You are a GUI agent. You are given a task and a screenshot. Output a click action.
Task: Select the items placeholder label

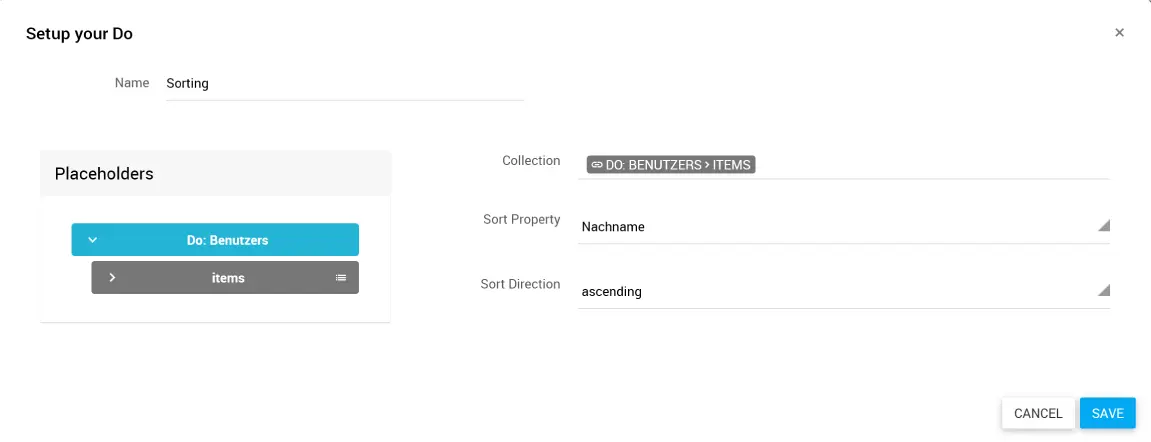(x=228, y=278)
